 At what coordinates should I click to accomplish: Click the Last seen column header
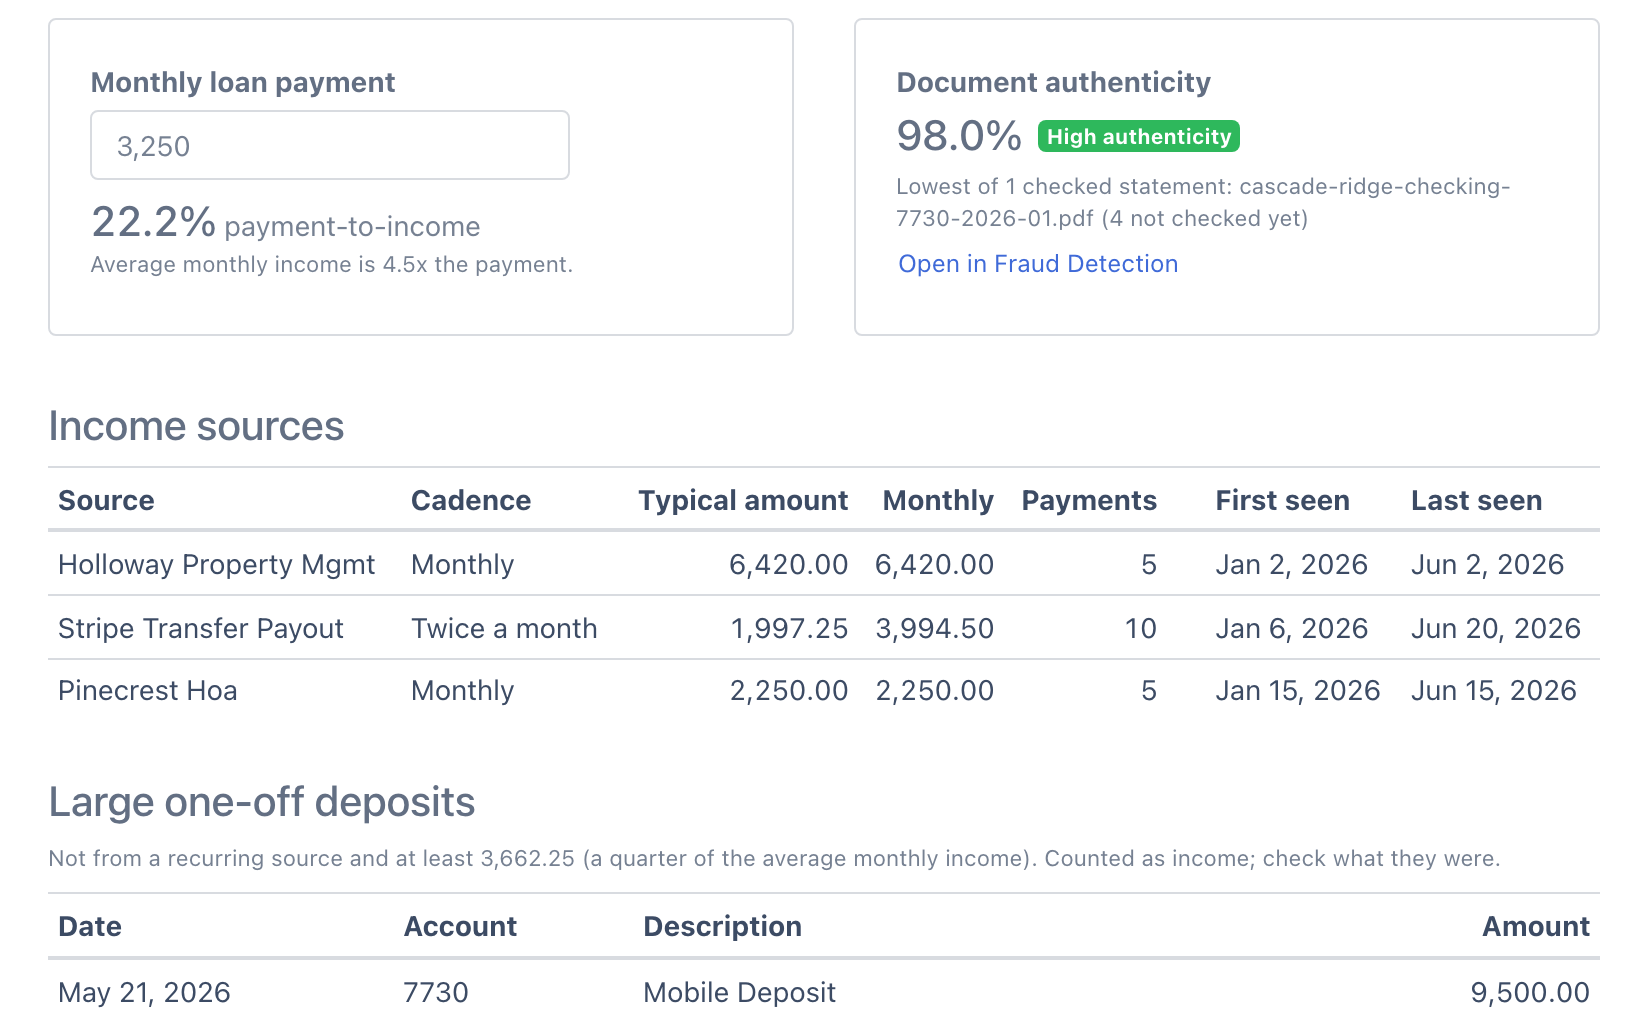(1476, 500)
